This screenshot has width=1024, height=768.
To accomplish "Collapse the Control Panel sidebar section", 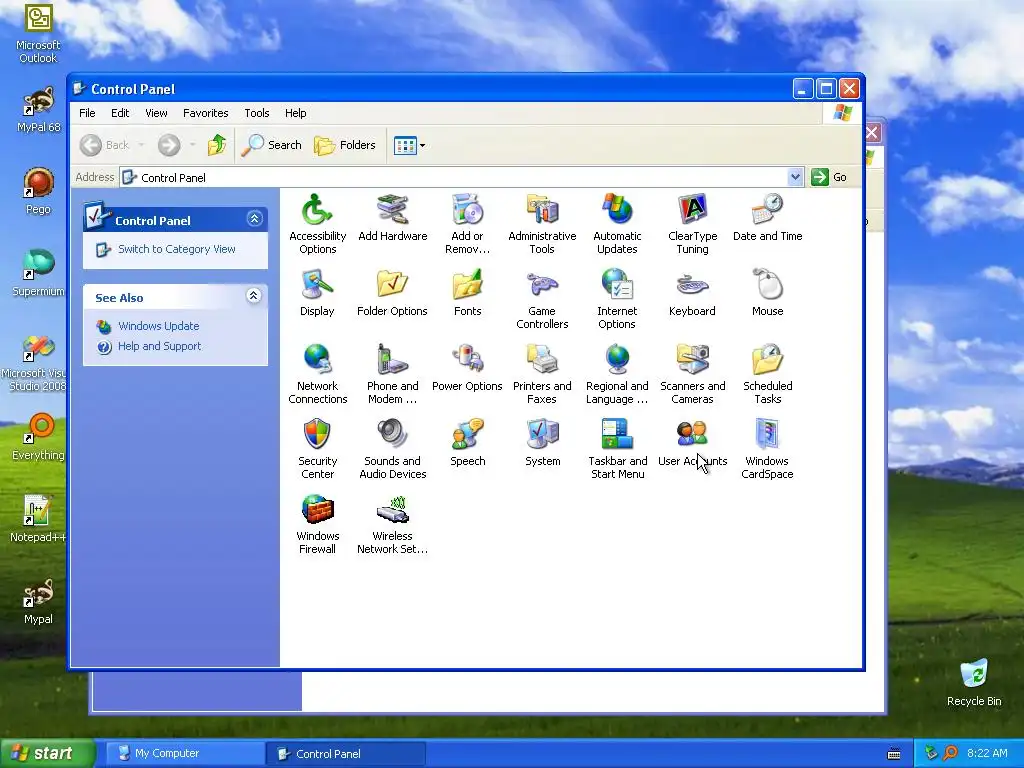I will [x=255, y=219].
